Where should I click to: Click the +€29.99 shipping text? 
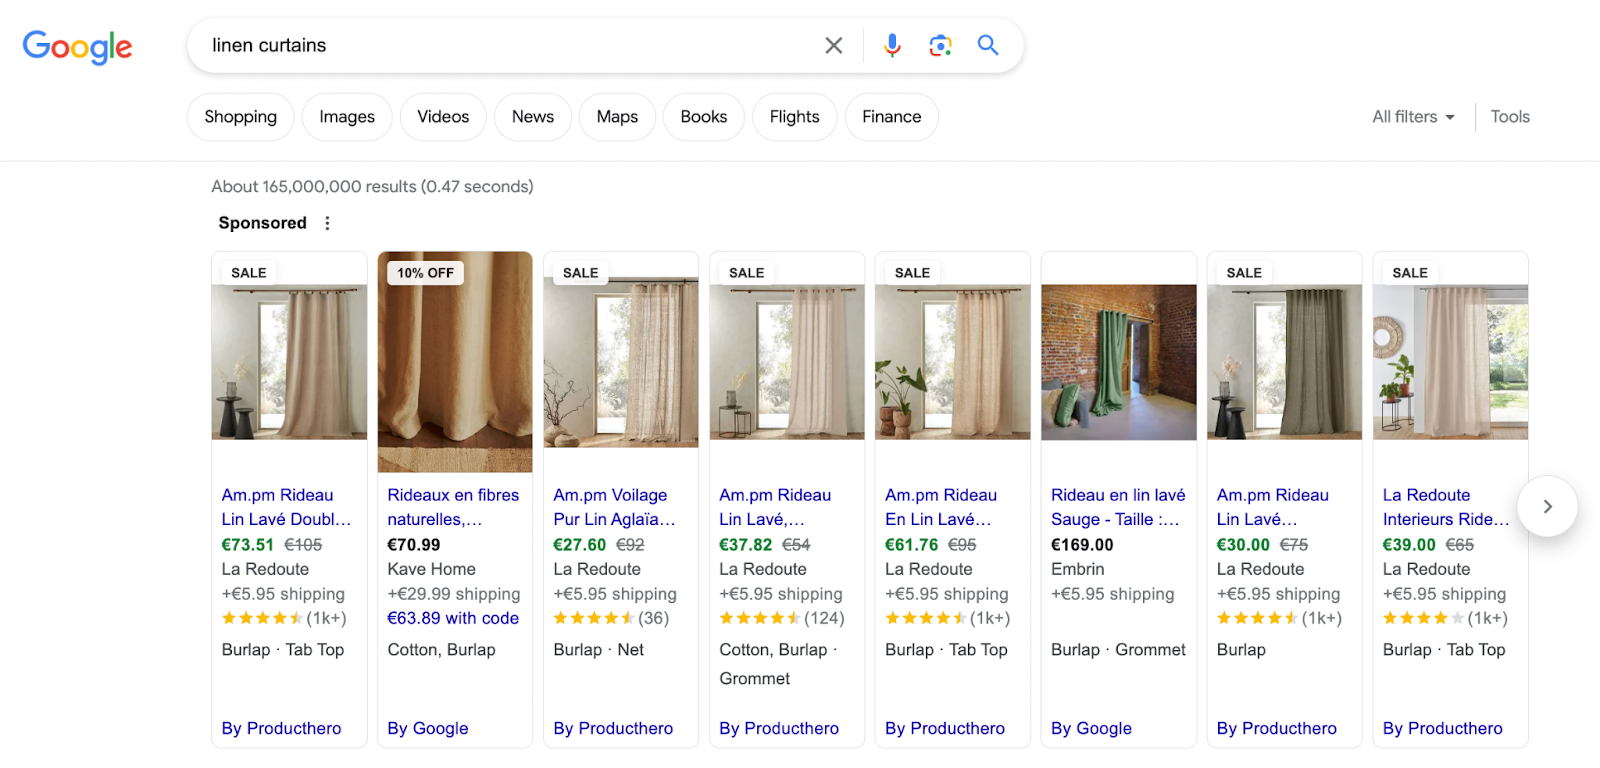pyautogui.click(x=454, y=594)
